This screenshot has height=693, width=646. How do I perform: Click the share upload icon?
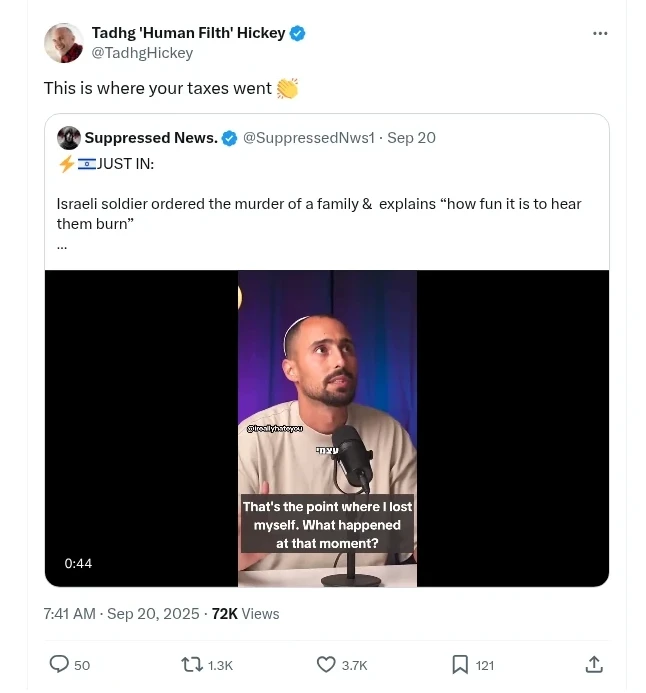(593, 664)
